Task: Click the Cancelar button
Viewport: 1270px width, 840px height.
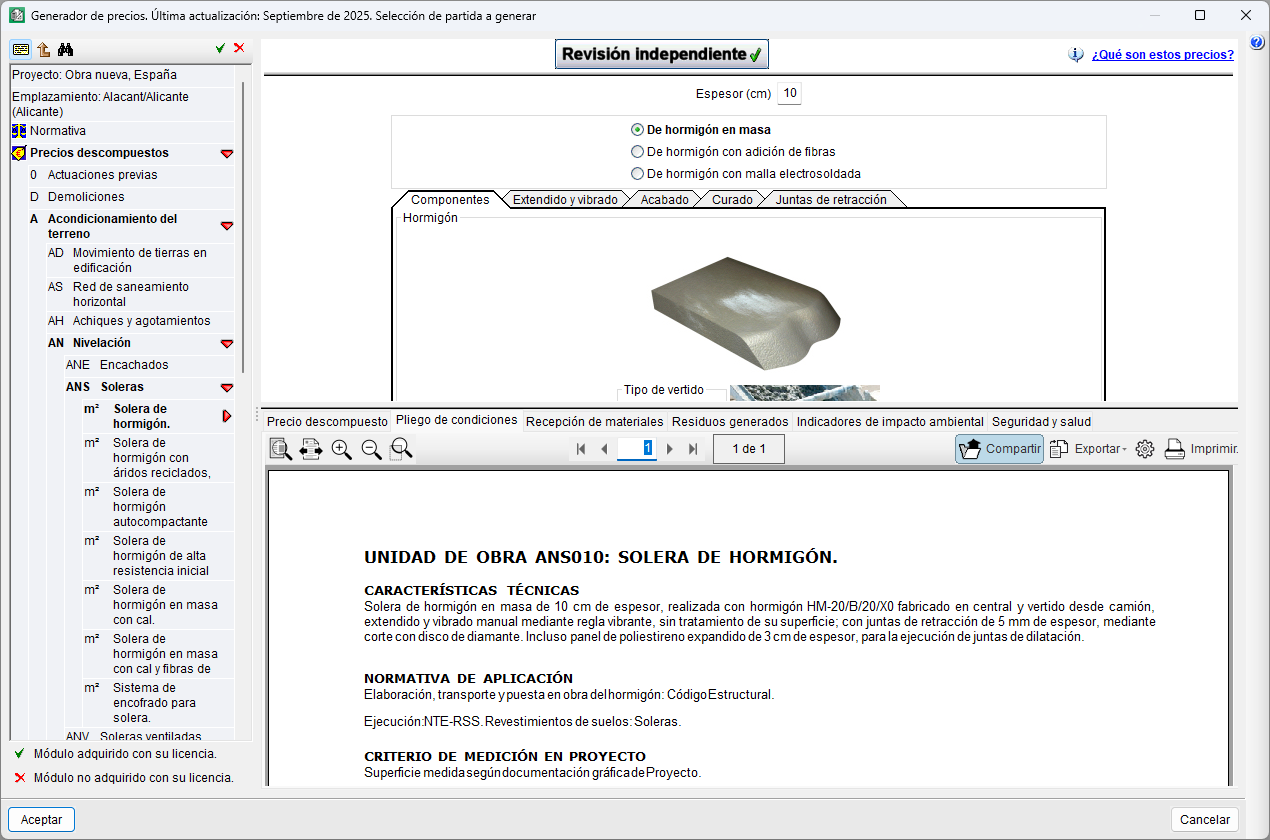Action: click(x=1205, y=819)
